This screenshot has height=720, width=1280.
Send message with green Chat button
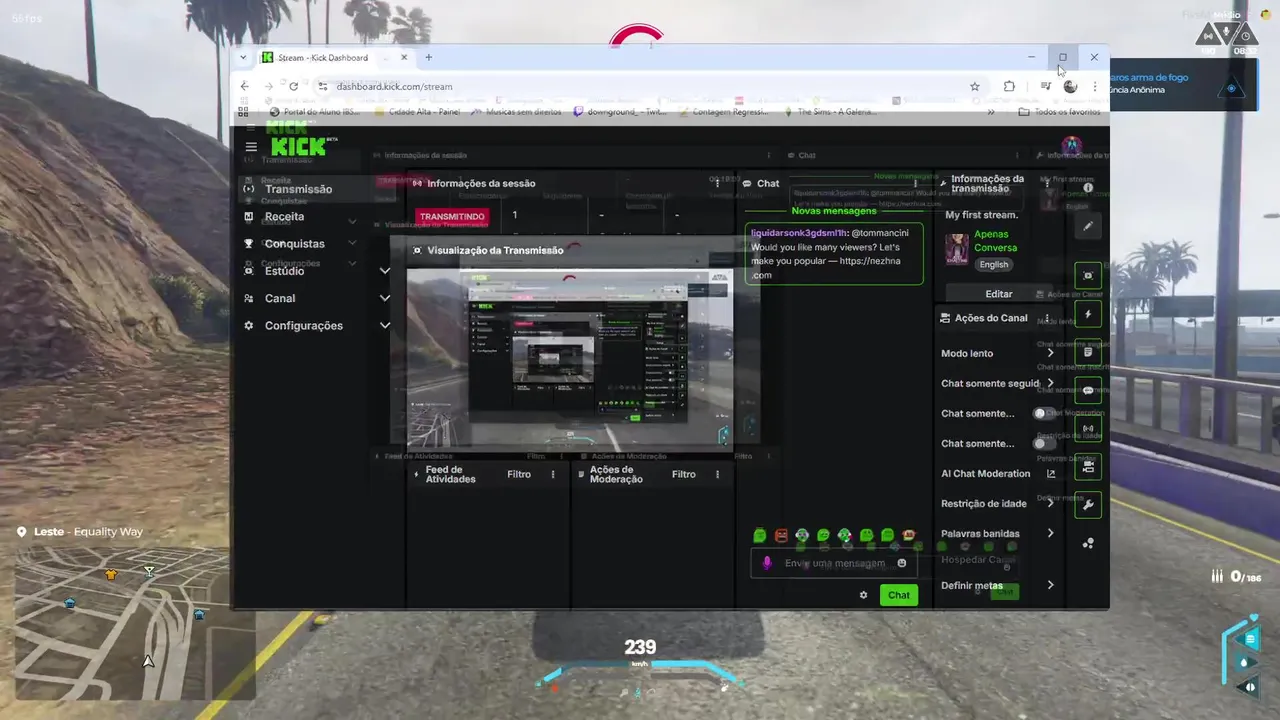(x=899, y=595)
